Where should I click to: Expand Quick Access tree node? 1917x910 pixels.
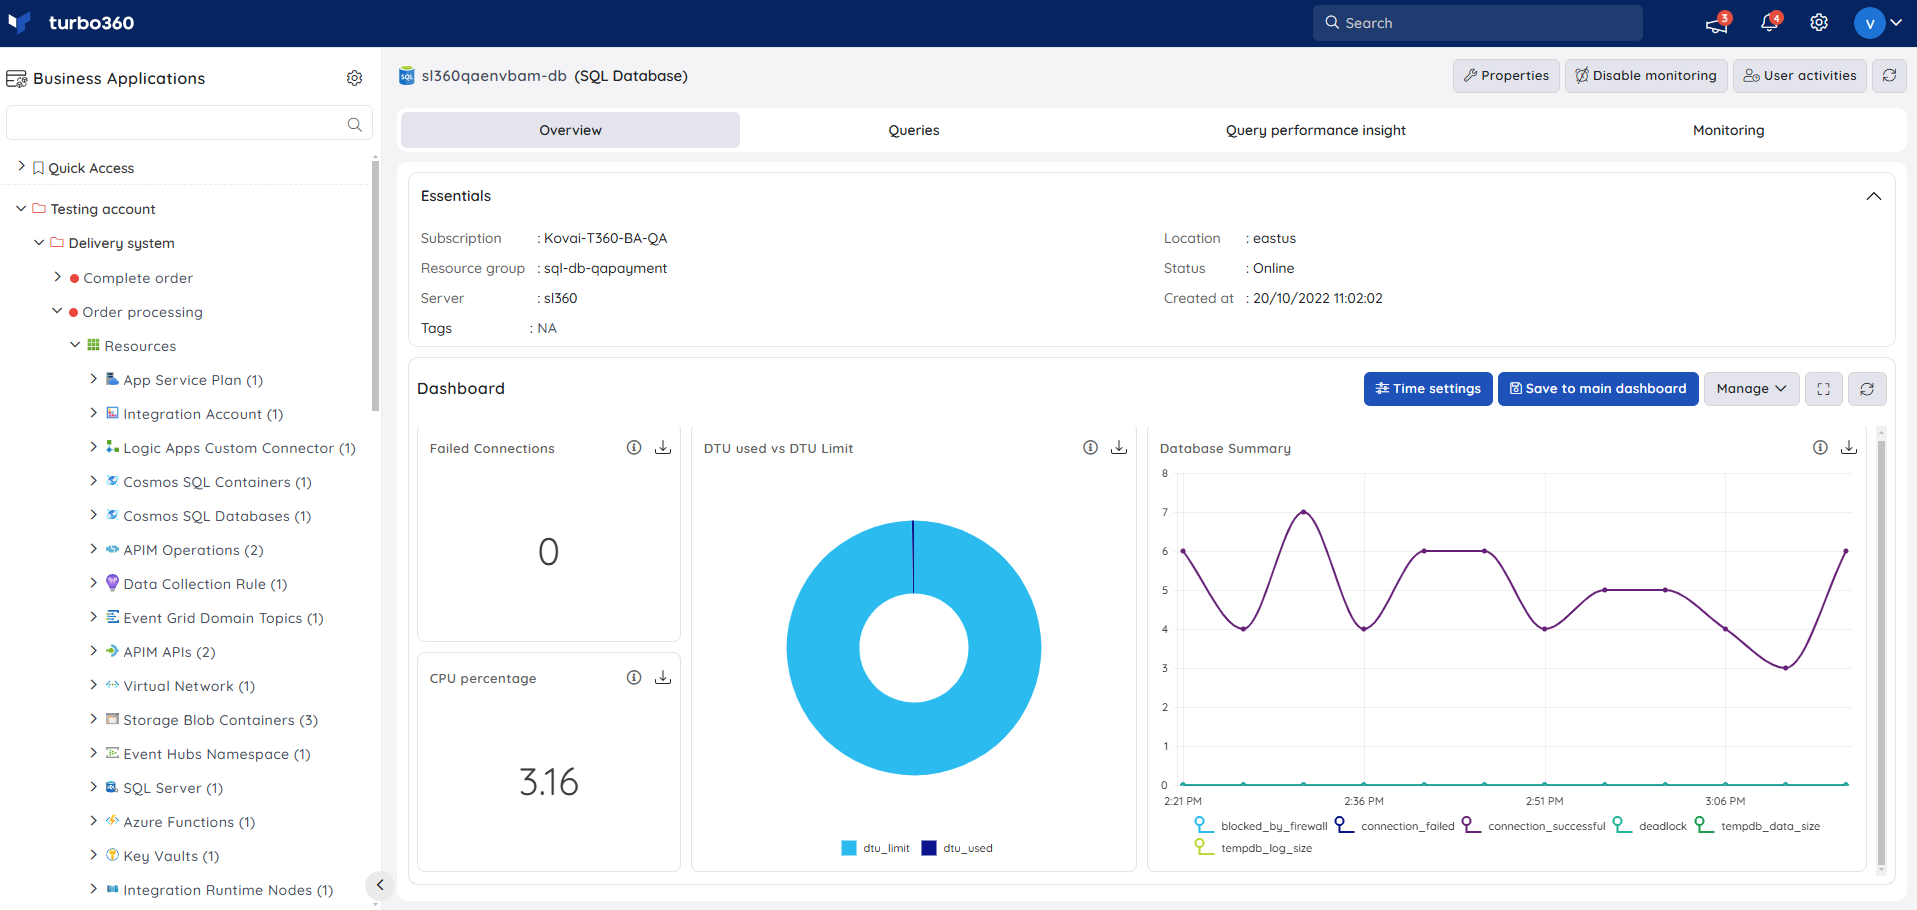click(x=21, y=167)
